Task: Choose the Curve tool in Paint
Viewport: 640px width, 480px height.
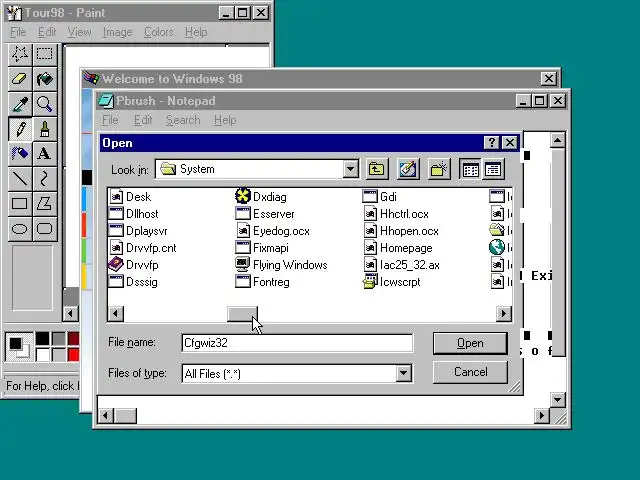Action: pos(44,179)
